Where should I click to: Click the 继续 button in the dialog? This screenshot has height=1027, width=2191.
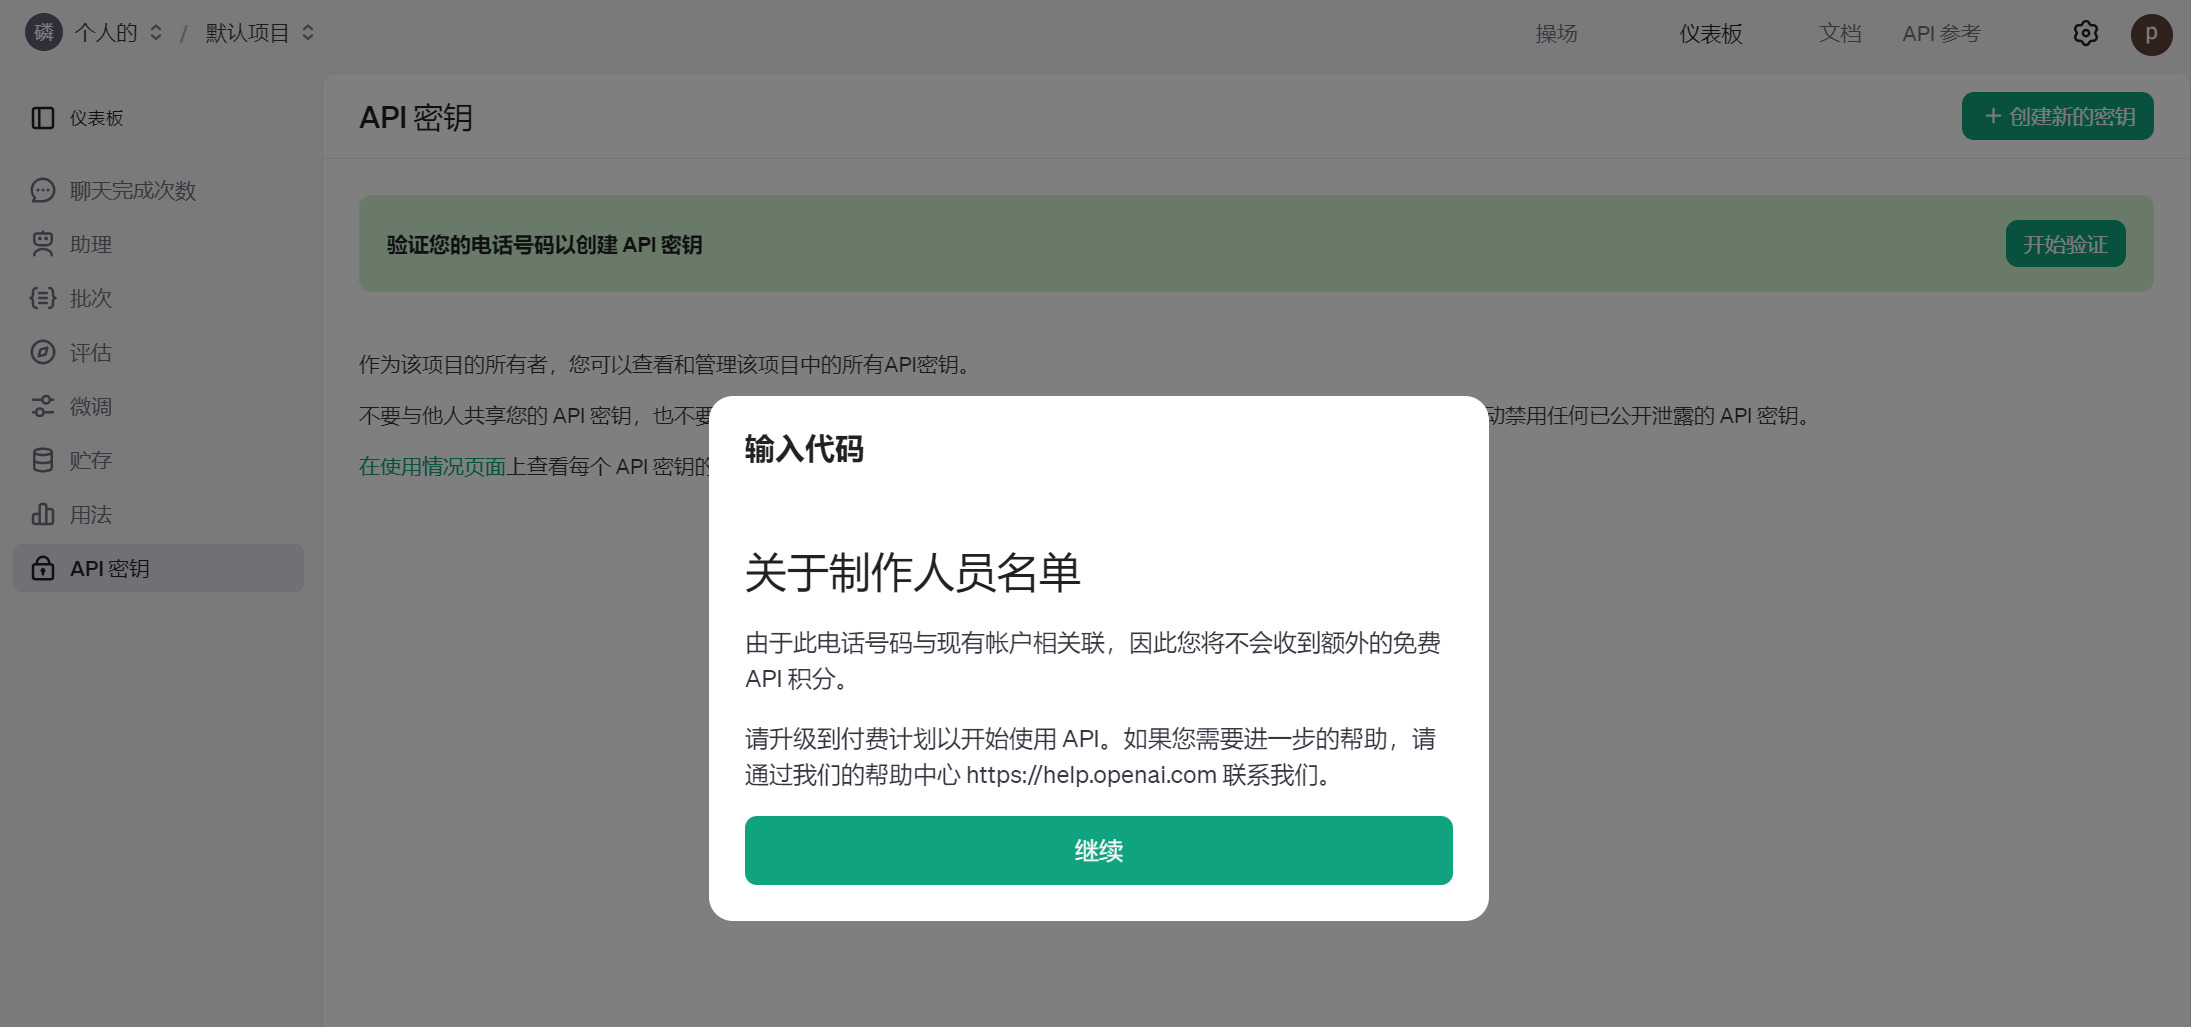(1098, 850)
